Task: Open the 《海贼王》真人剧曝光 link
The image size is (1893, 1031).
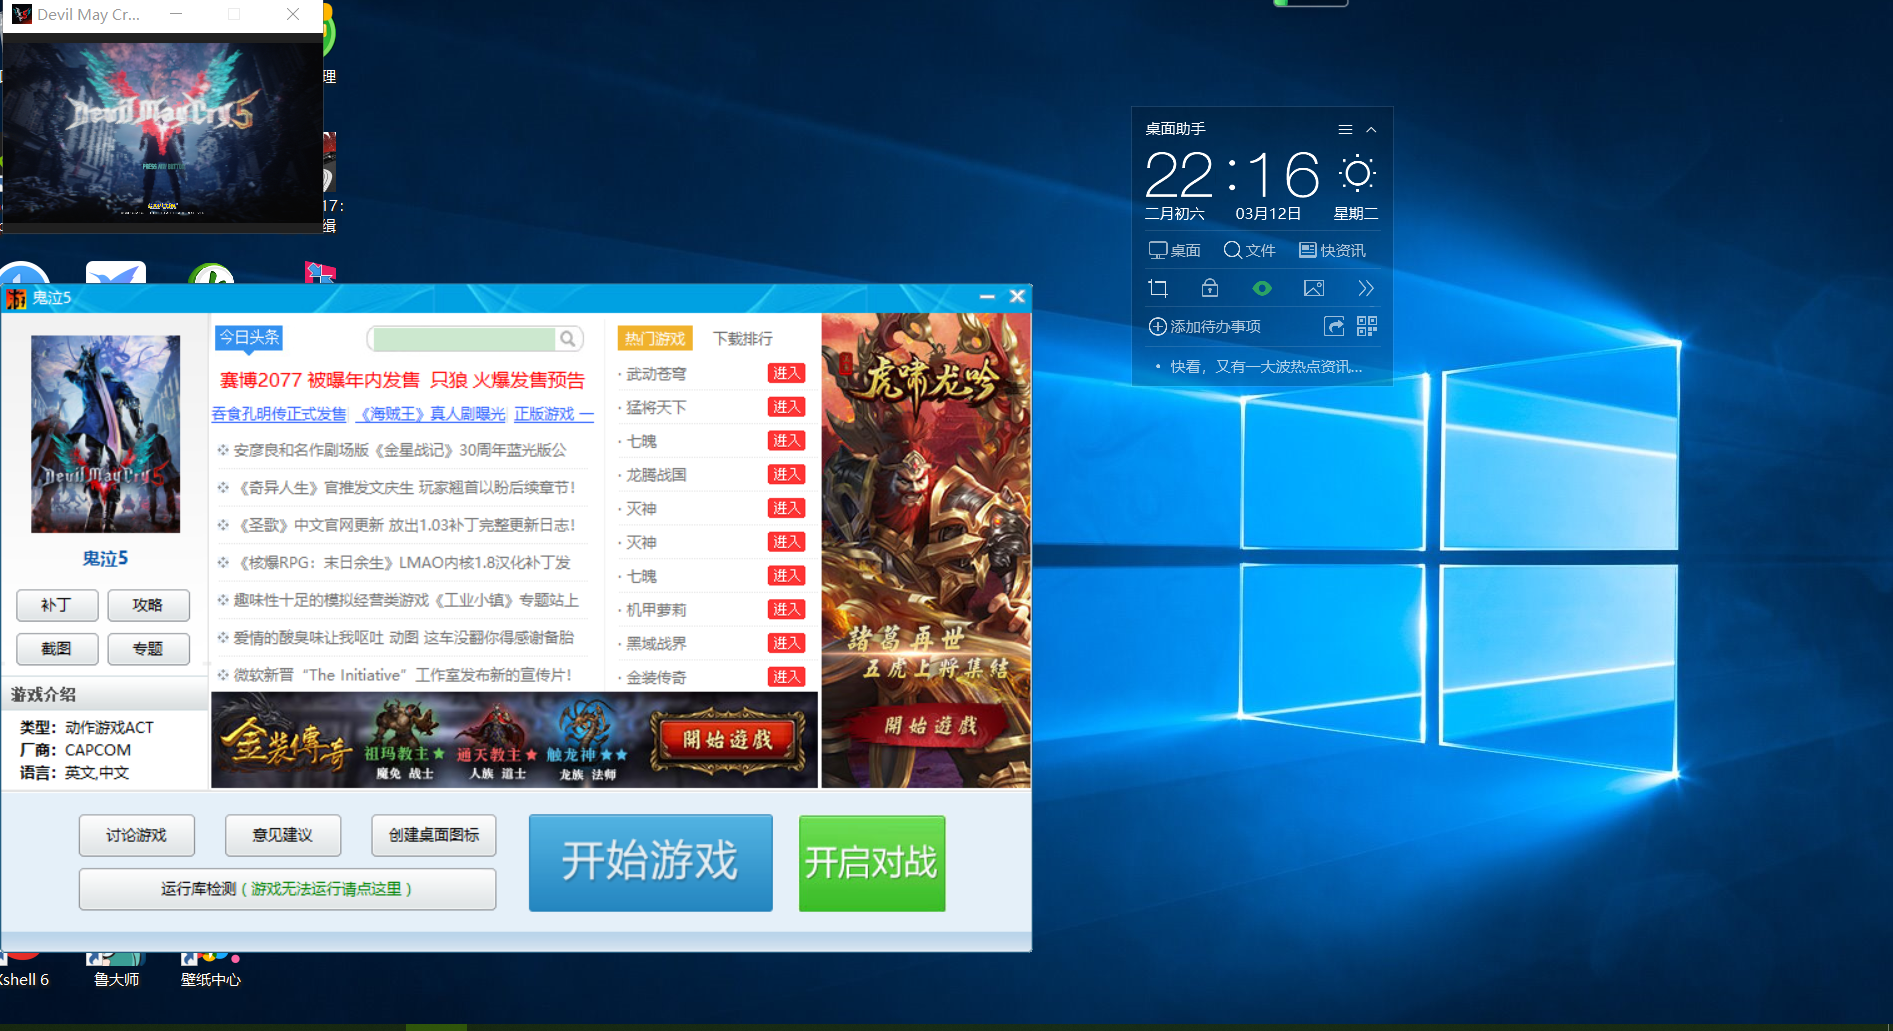Action: (x=431, y=414)
